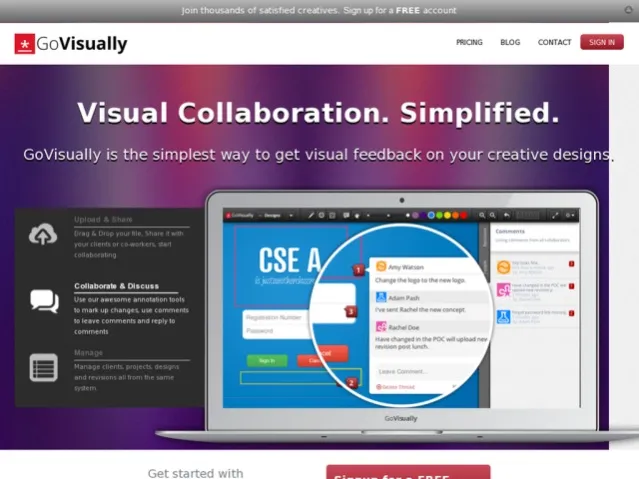Select the Collaborate & Discuss tab
This screenshot has width=639, height=479.
[117, 286]
